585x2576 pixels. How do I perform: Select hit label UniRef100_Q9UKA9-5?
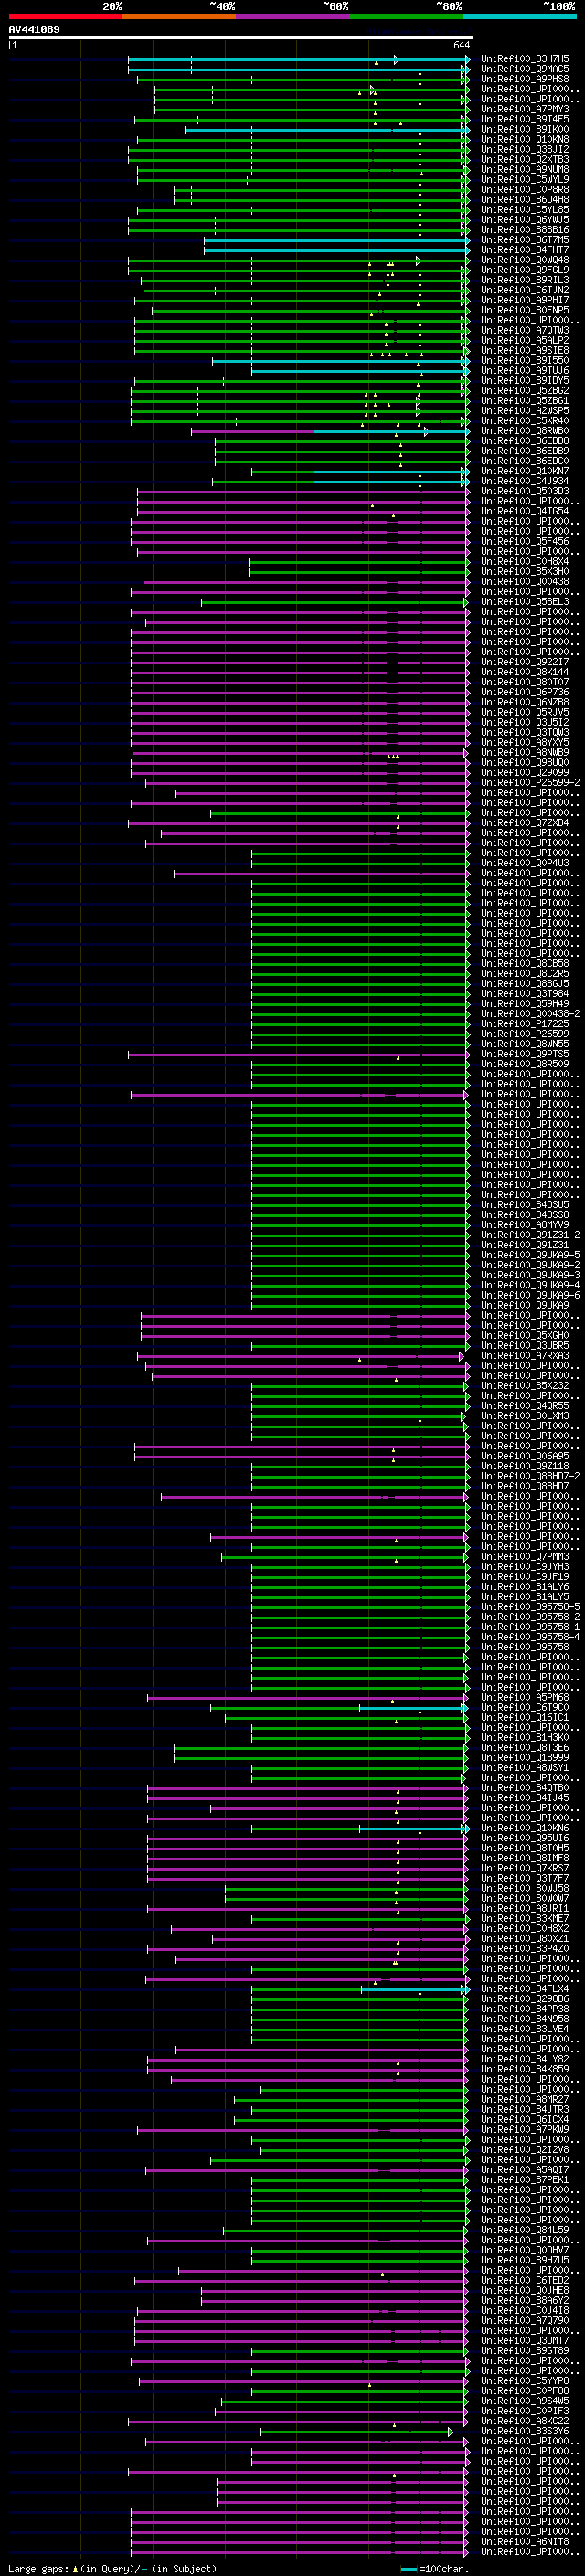coord(530,1255)
